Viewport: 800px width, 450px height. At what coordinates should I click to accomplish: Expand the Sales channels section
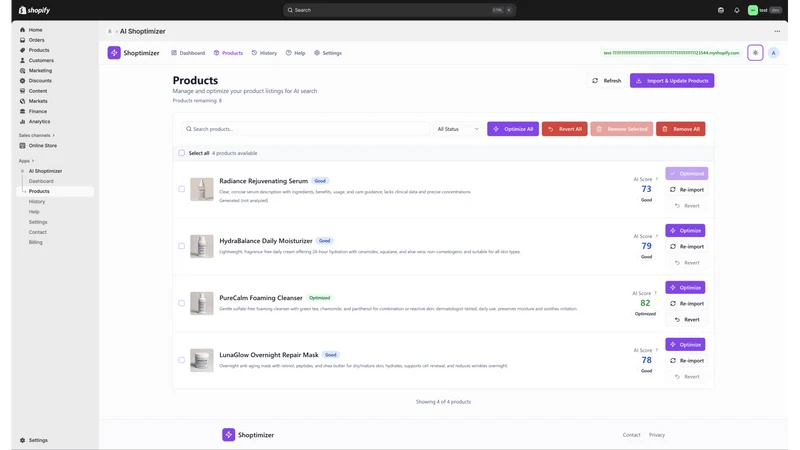click(37, 135)
